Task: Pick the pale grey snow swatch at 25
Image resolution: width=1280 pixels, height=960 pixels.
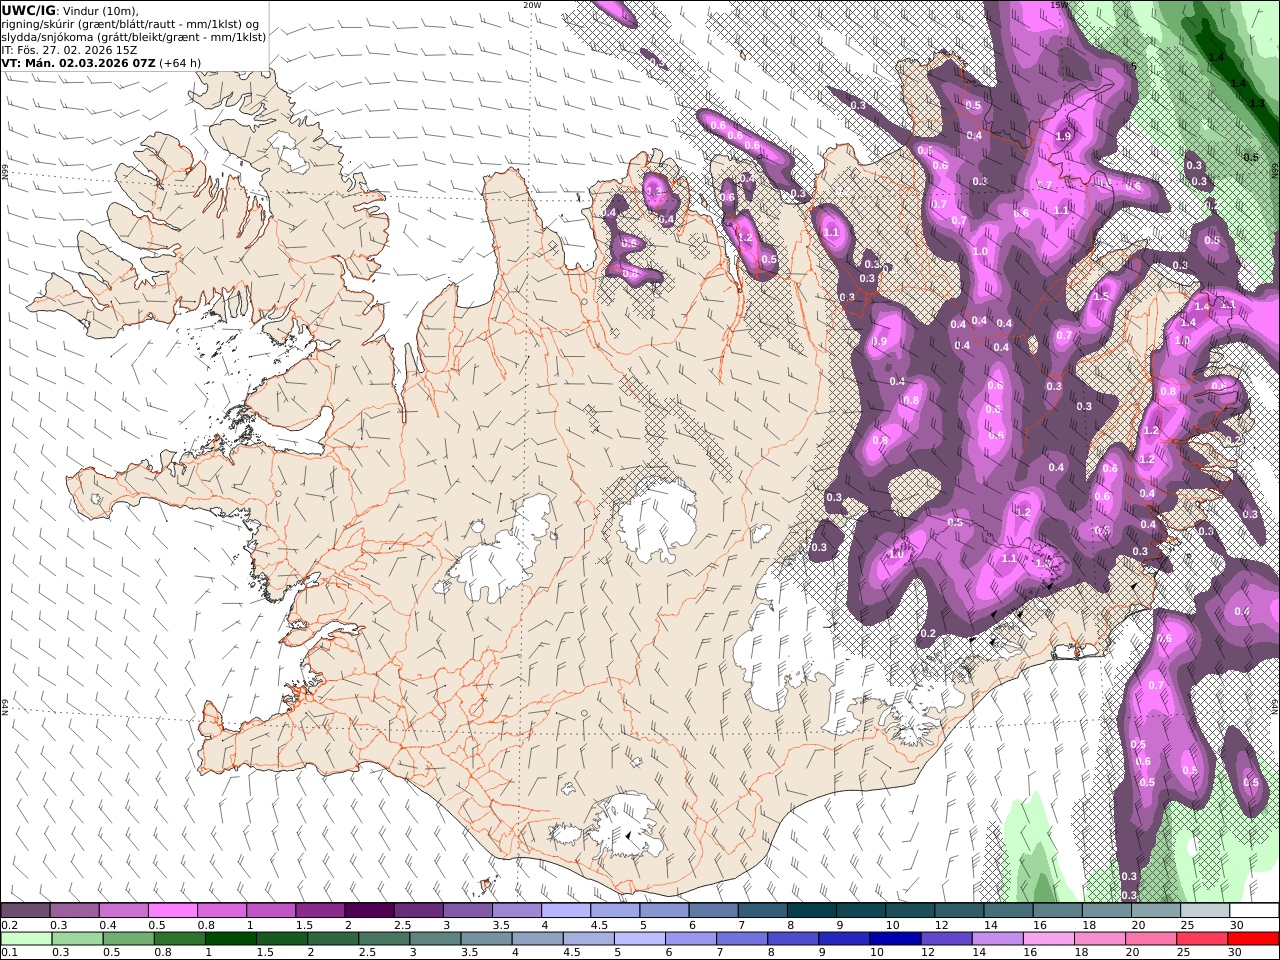Action: click(x=1205, y=911)
